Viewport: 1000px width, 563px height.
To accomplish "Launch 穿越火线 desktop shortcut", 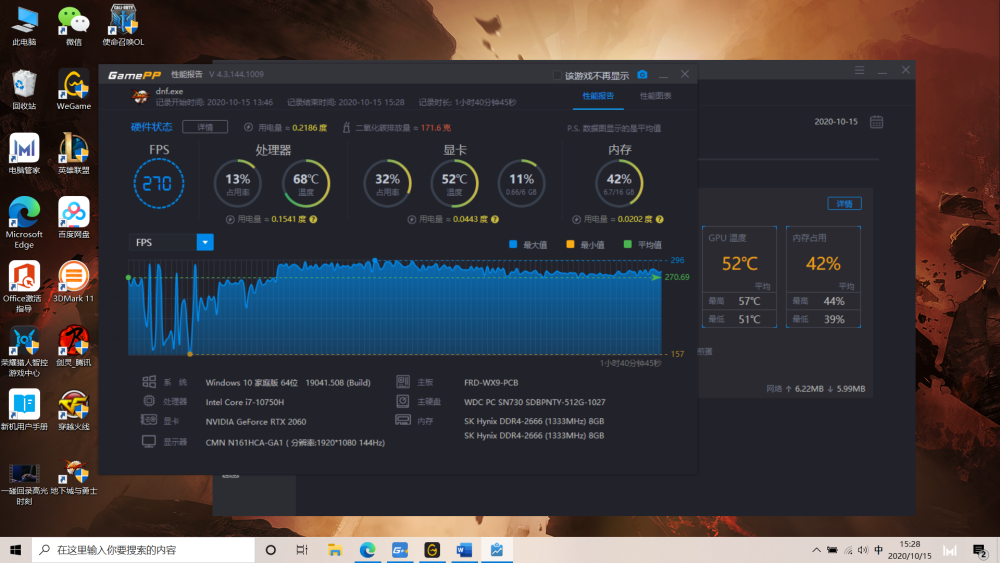I will [x=73, y=410].
